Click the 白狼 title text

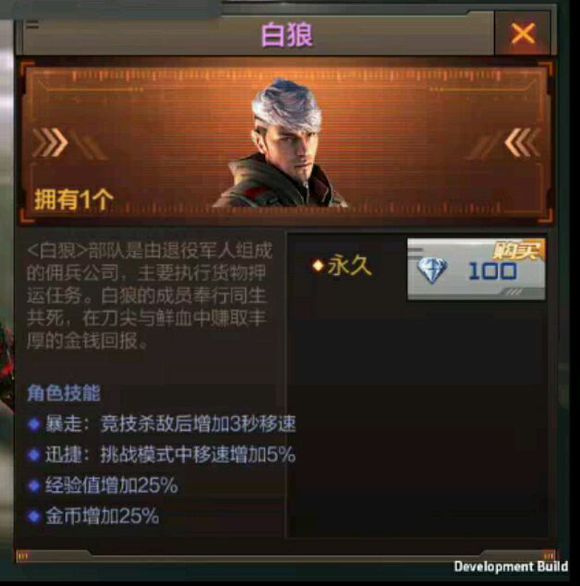pyautogui.click(x=287, y=35)
